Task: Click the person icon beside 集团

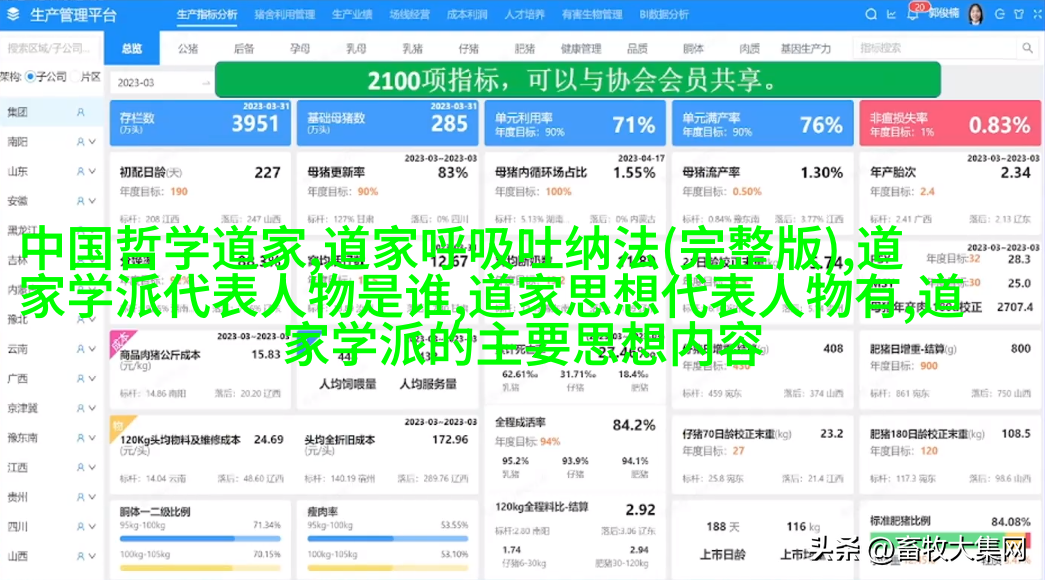Action: [x=81, y=113]
